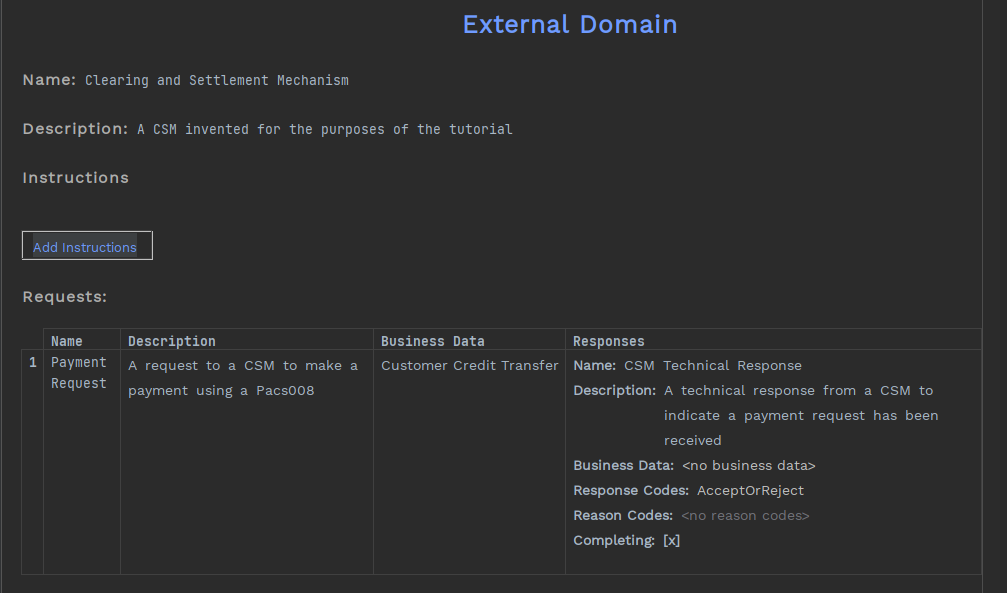Viewport: 1007px width, 593px height.
Task: Click the response description about technical response
Action: [800, 415]
